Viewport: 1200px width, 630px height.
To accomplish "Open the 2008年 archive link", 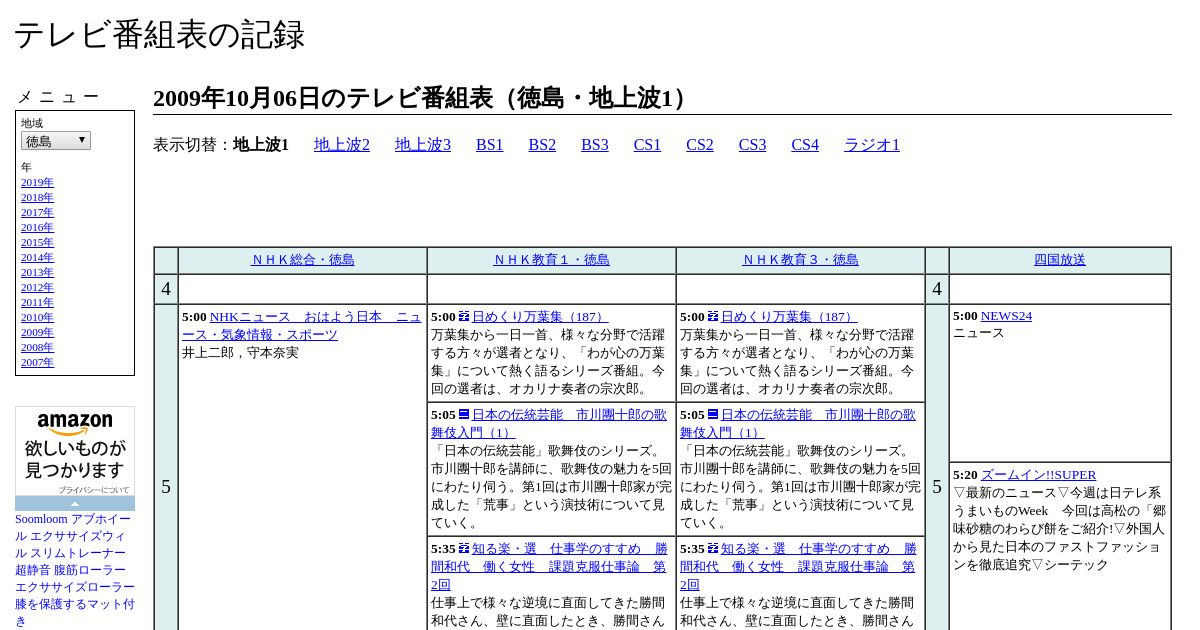I will click(37, 347).
